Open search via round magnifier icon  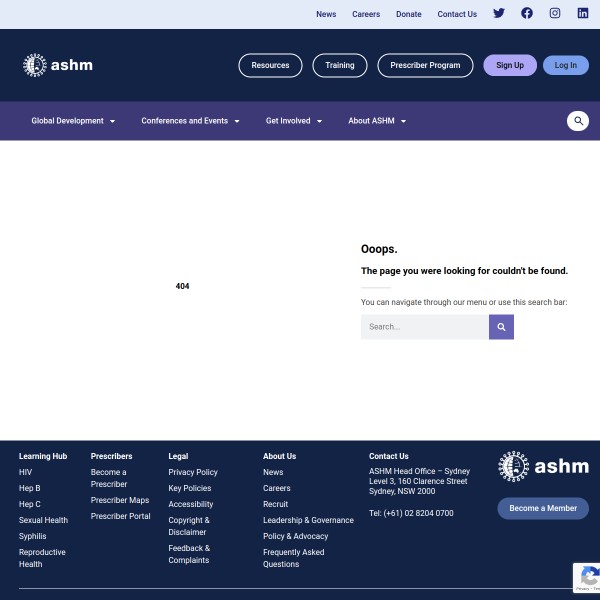point(577,121)
